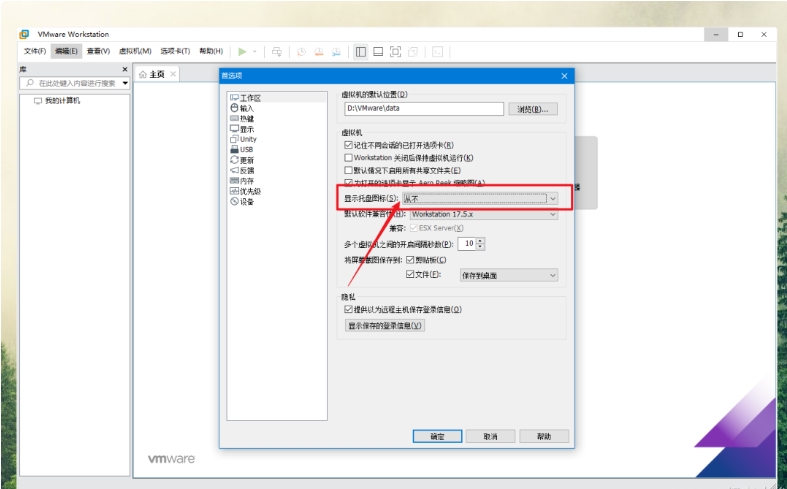Image resolution: width=787 pixels, height=489 pixels.
Task: Open the Unity preferences category
Action: click(x=247, y=139)
